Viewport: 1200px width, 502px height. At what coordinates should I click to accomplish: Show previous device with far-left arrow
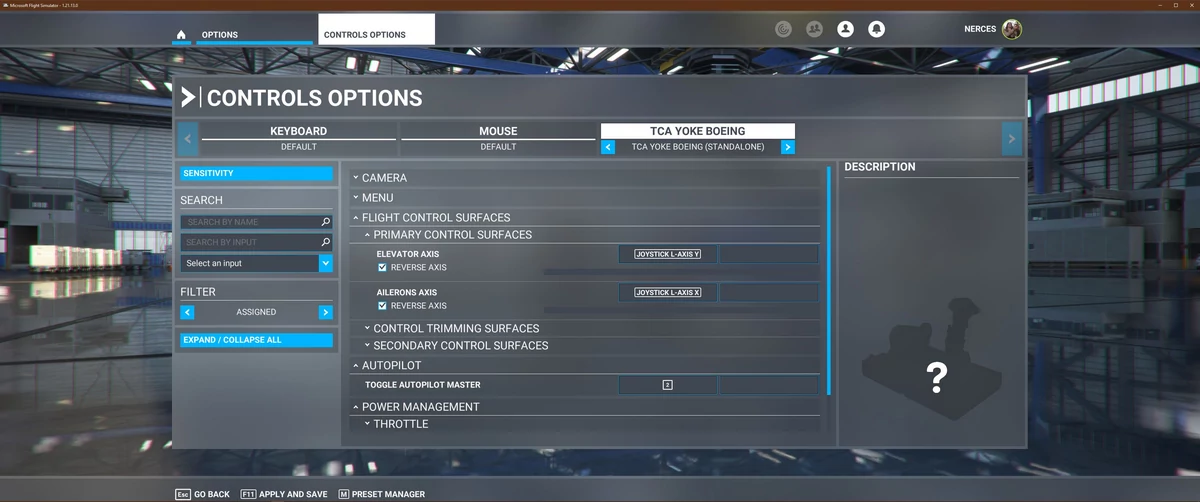(188, 139)
